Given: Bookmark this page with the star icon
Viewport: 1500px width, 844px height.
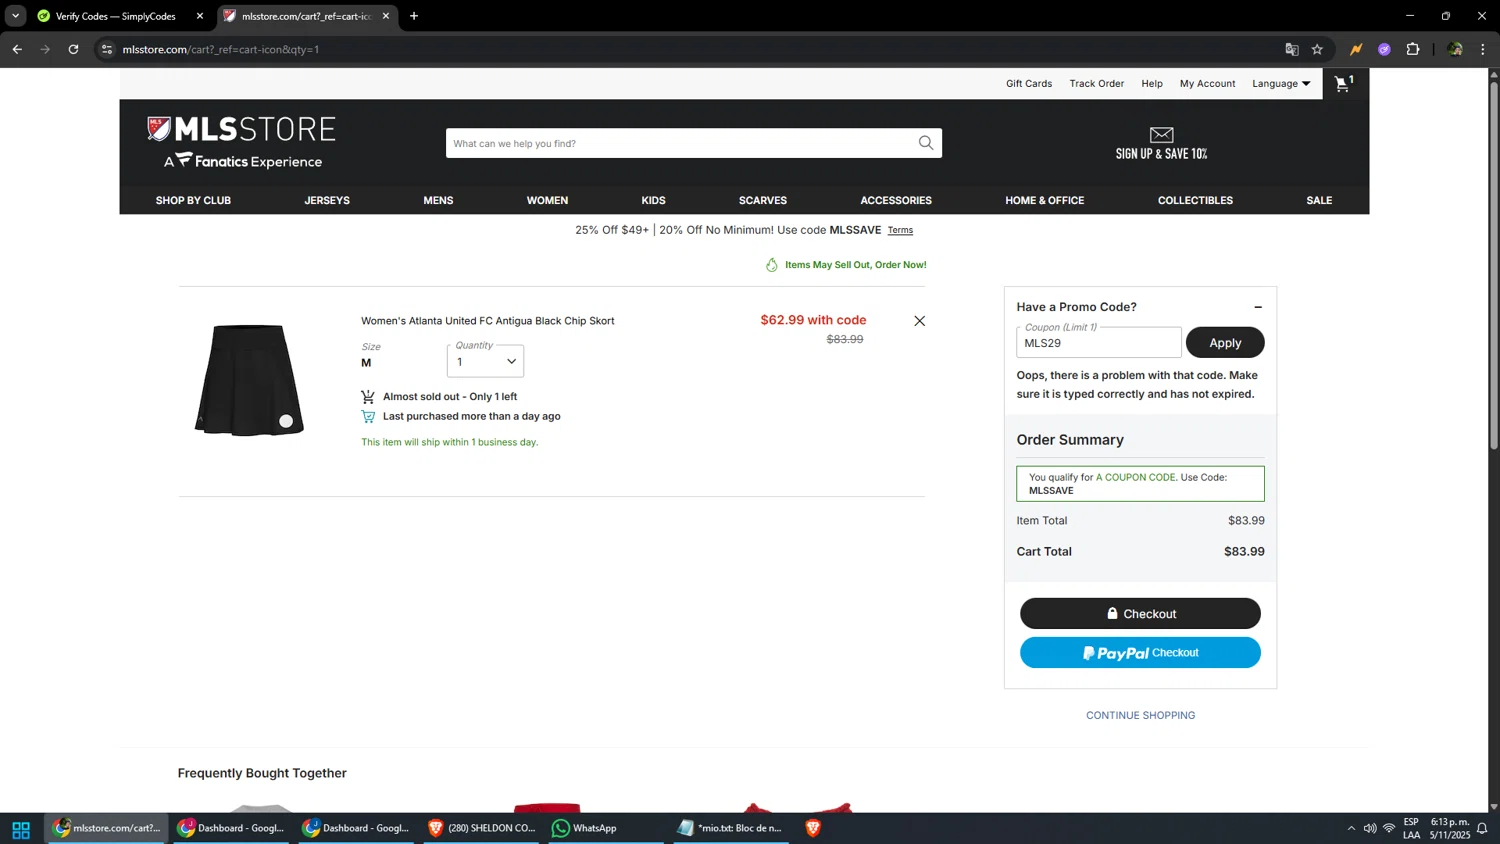Looking at the screenshot, I should point(1317,49).
